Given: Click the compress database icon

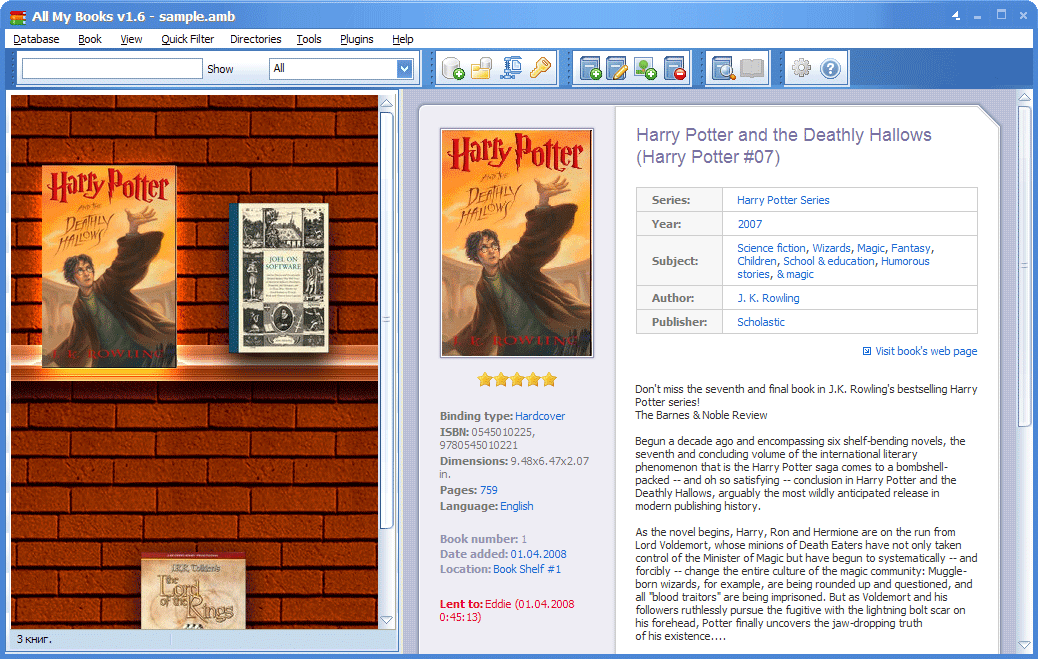Looking at the screenshot, I should (x=511, y=68).
